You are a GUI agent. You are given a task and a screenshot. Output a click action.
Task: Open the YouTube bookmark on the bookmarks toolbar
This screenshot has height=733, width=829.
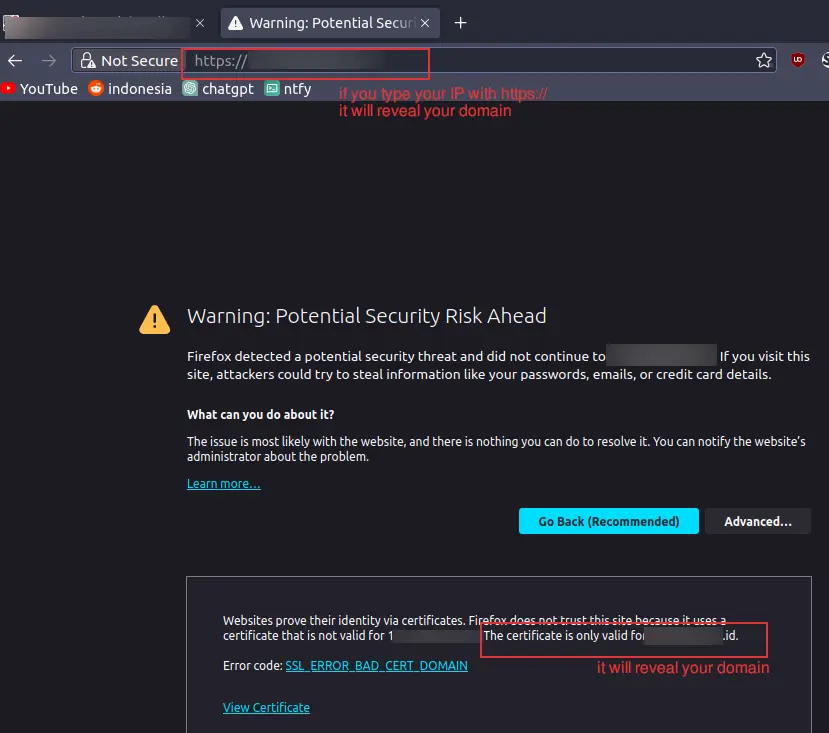(40, 88)
